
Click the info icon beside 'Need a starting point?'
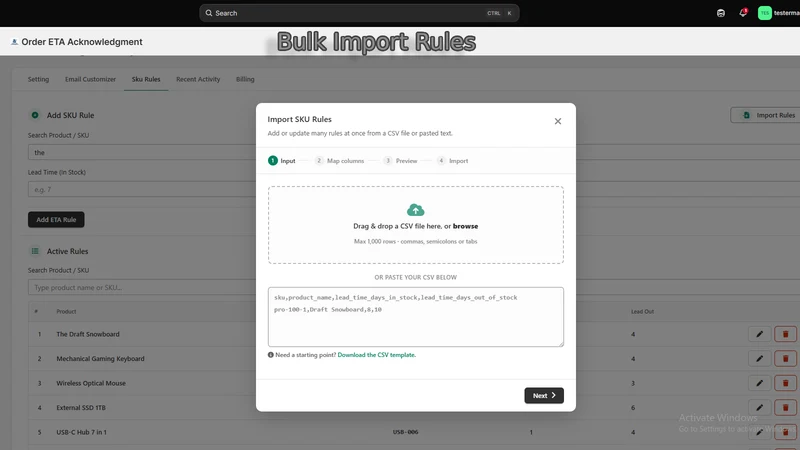[x=271, y=355]
